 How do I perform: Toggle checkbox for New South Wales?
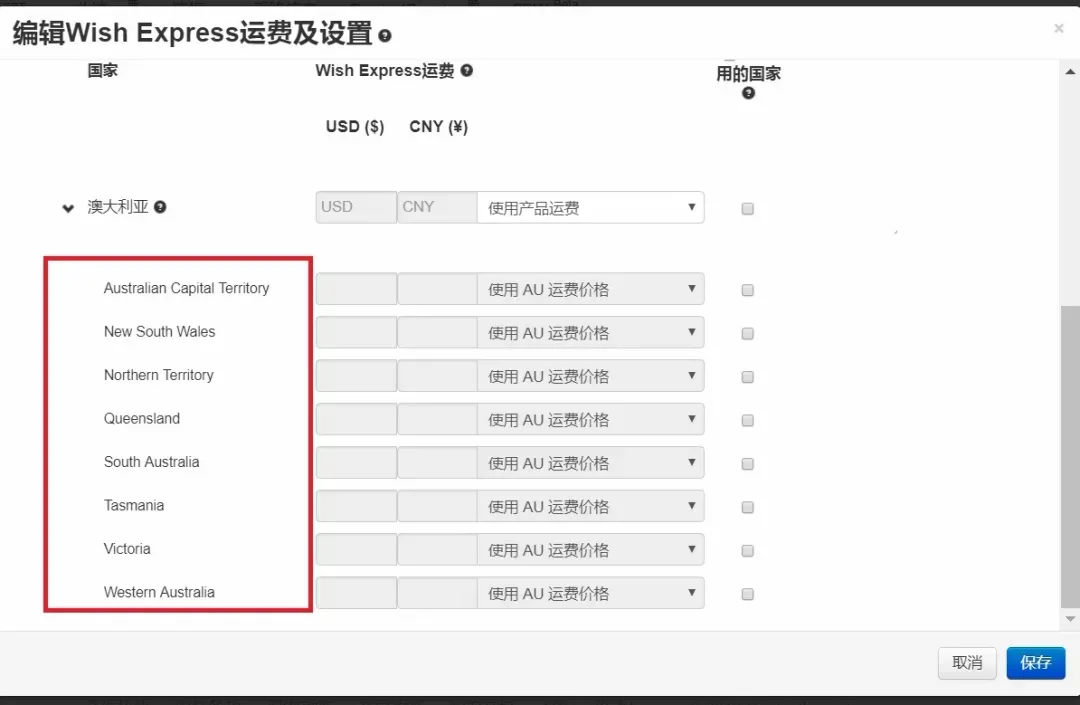[x=747, y=333]
